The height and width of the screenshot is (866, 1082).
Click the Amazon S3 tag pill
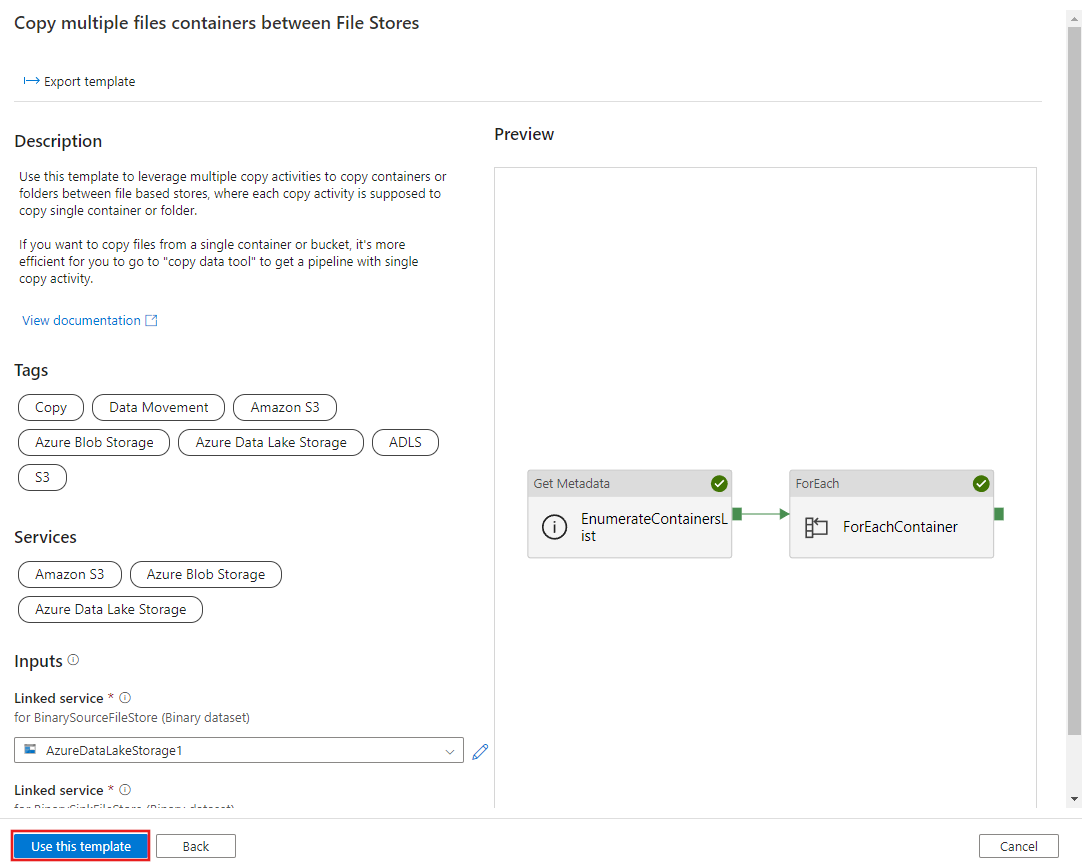(285, 408)
